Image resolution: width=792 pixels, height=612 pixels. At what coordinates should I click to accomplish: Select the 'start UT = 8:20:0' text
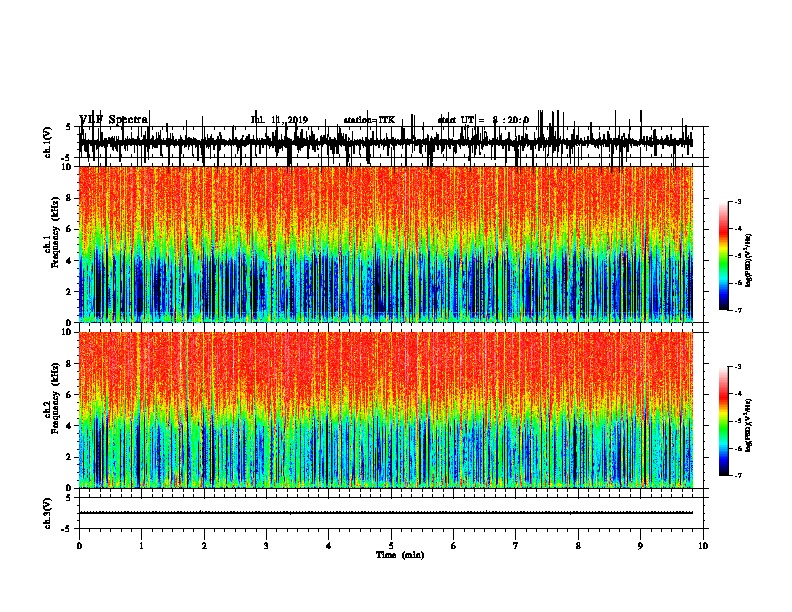pyautogui.click(x=483, y=120)
